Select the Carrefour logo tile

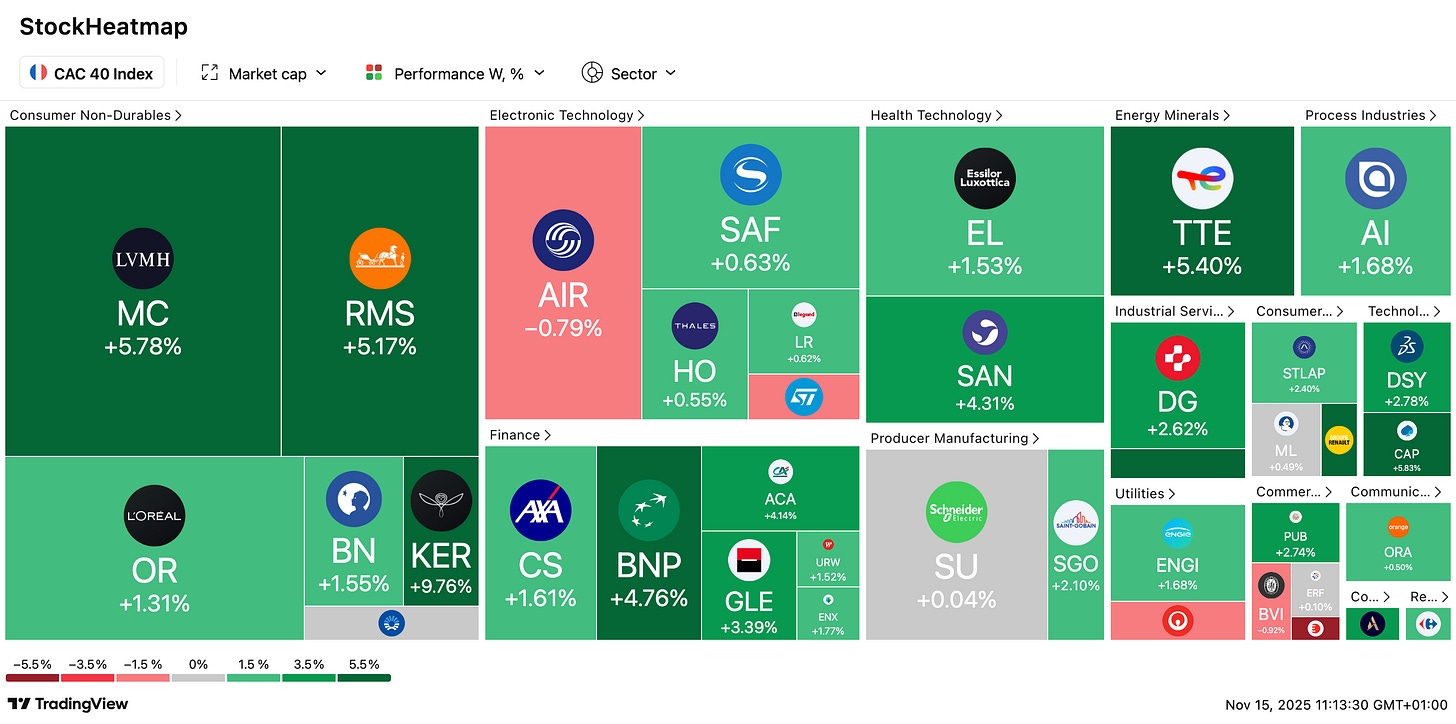[1429, 625]
